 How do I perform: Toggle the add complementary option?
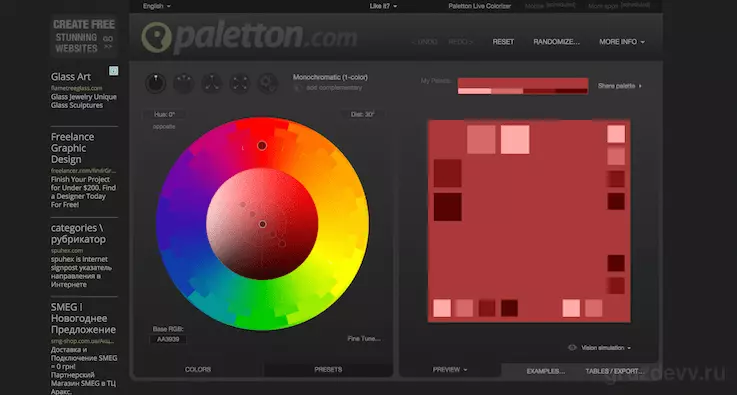(328, 87)
